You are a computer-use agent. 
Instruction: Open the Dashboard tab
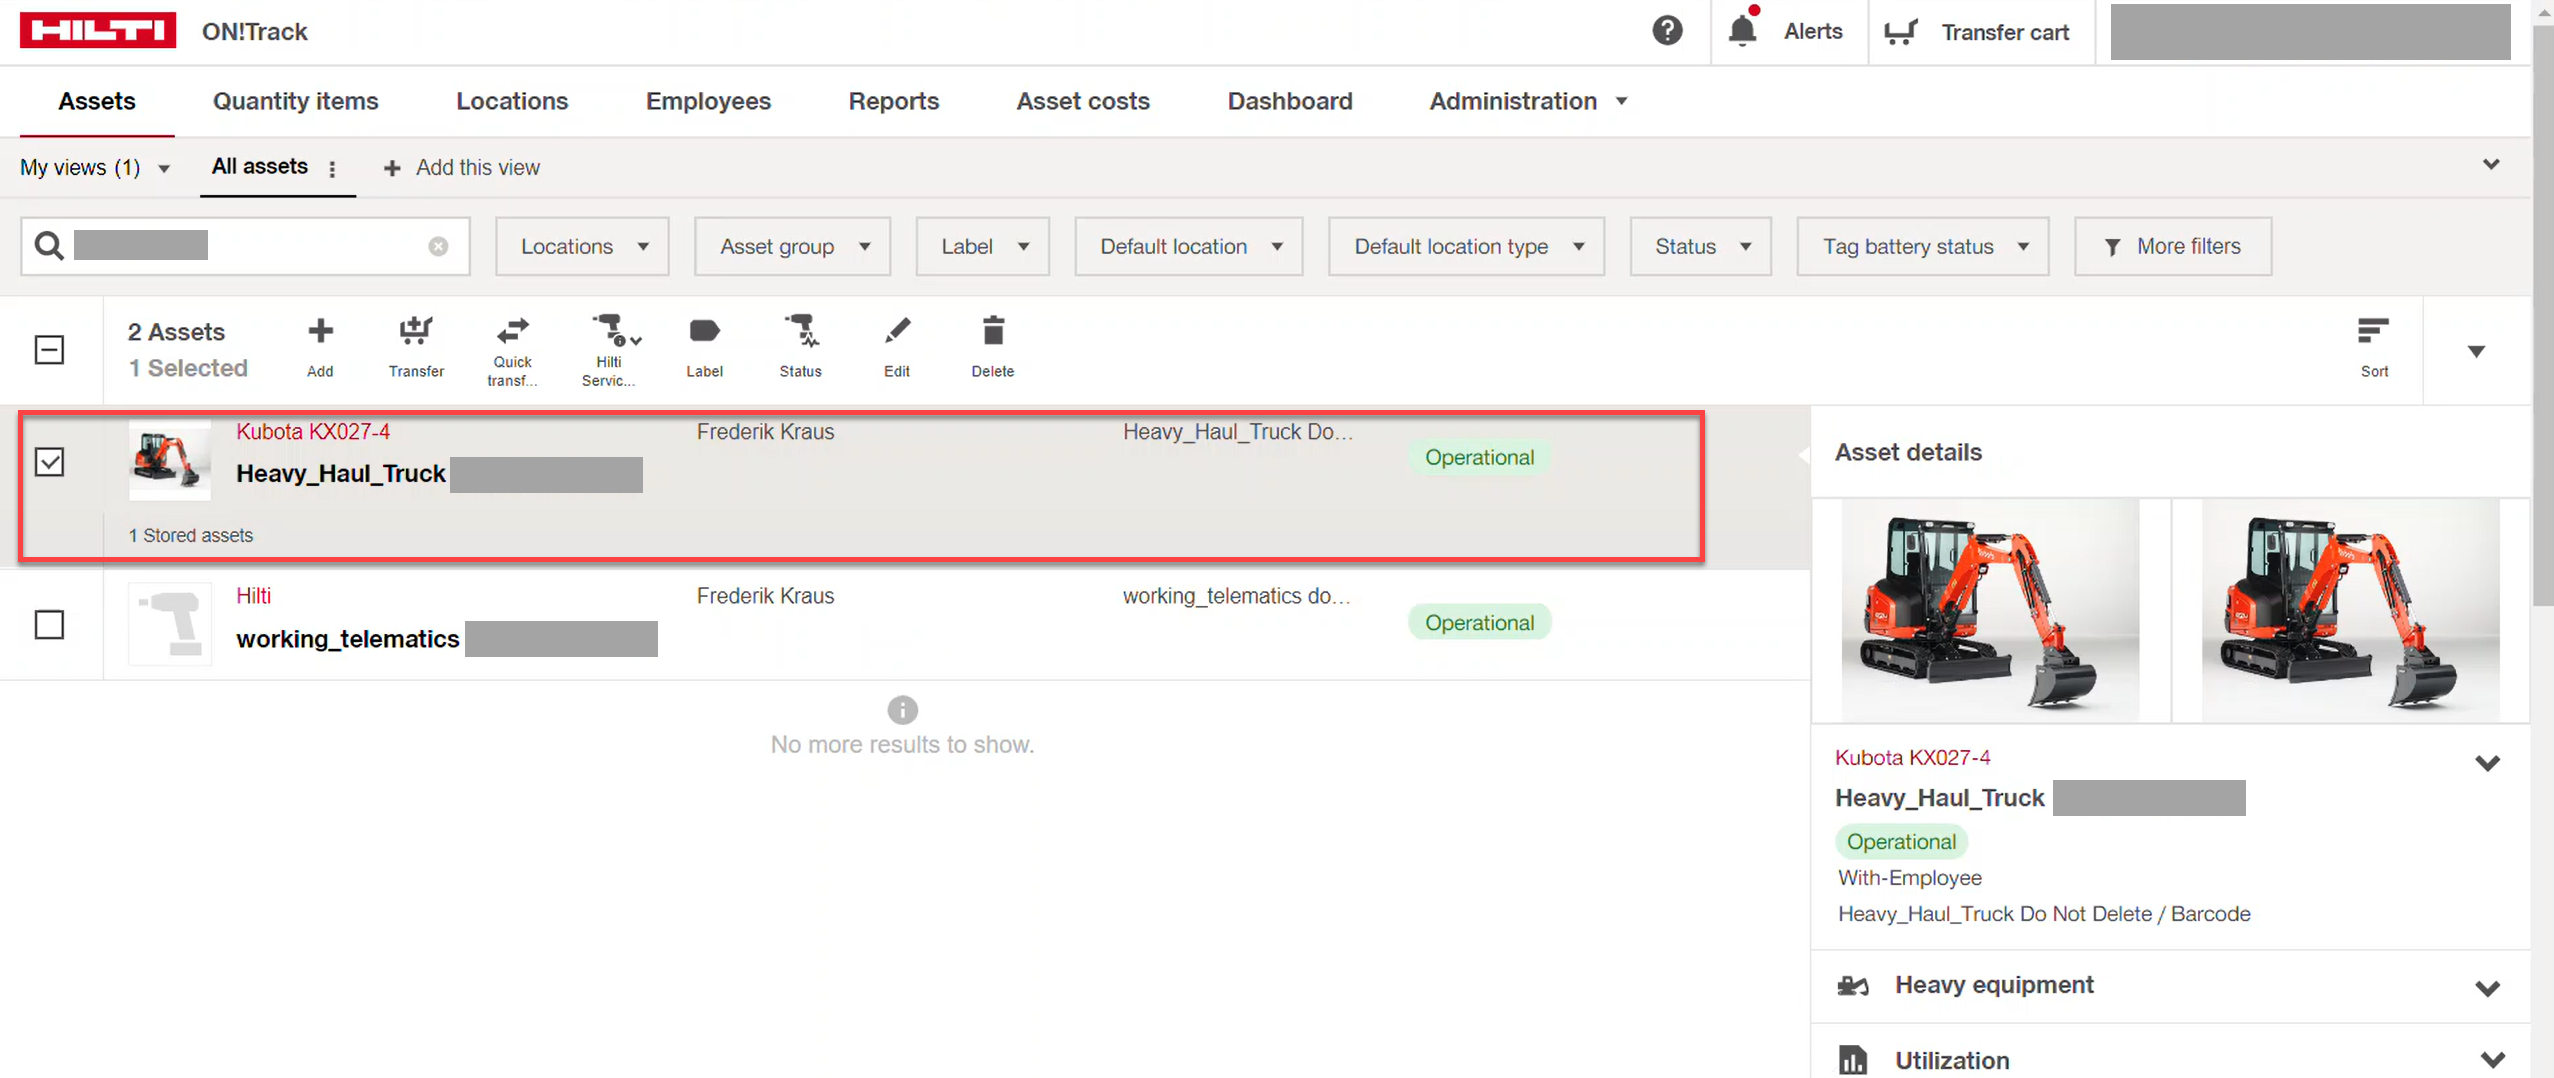click(x=1290, y=101)
